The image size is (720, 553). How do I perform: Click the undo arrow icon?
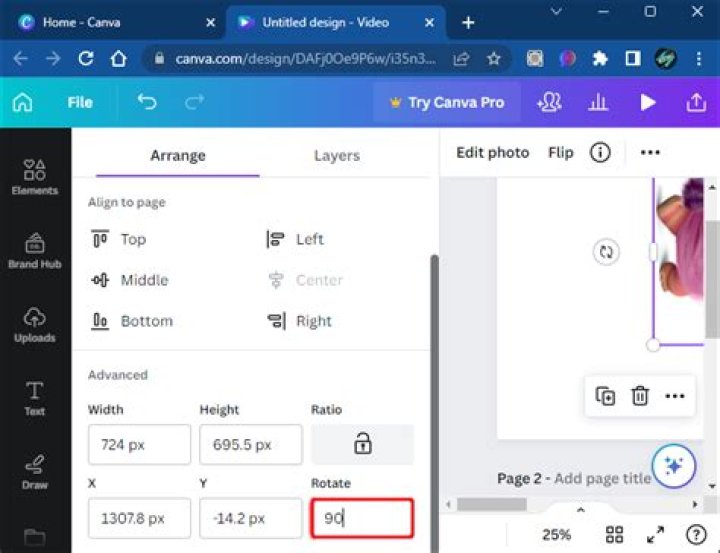[x=147, y=102]
